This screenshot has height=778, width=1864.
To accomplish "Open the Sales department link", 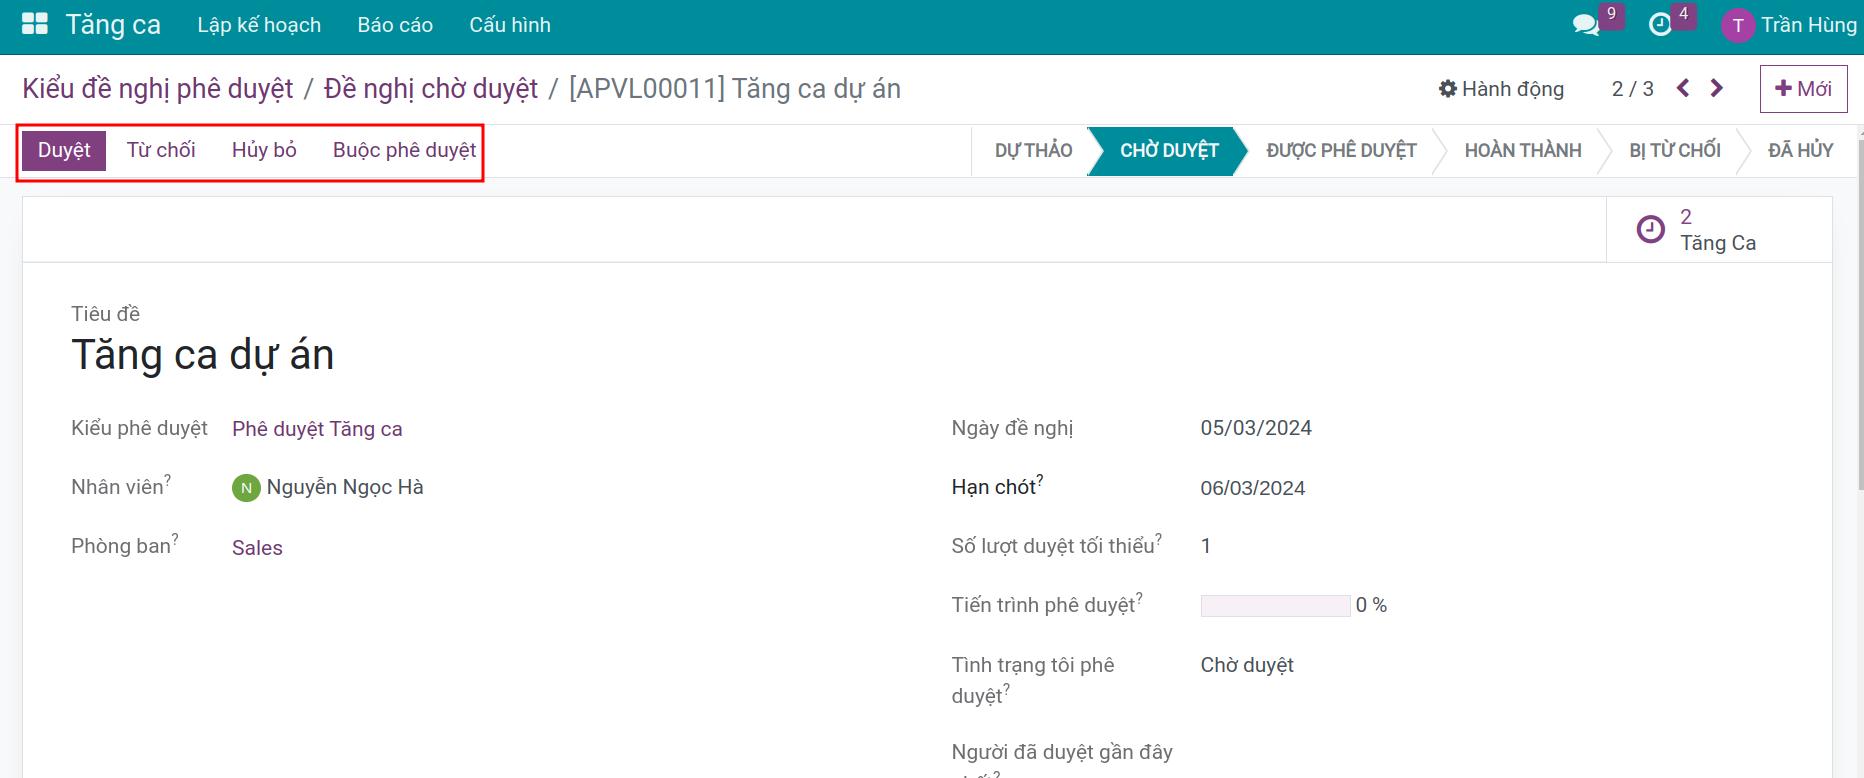I will coord(257,548).
